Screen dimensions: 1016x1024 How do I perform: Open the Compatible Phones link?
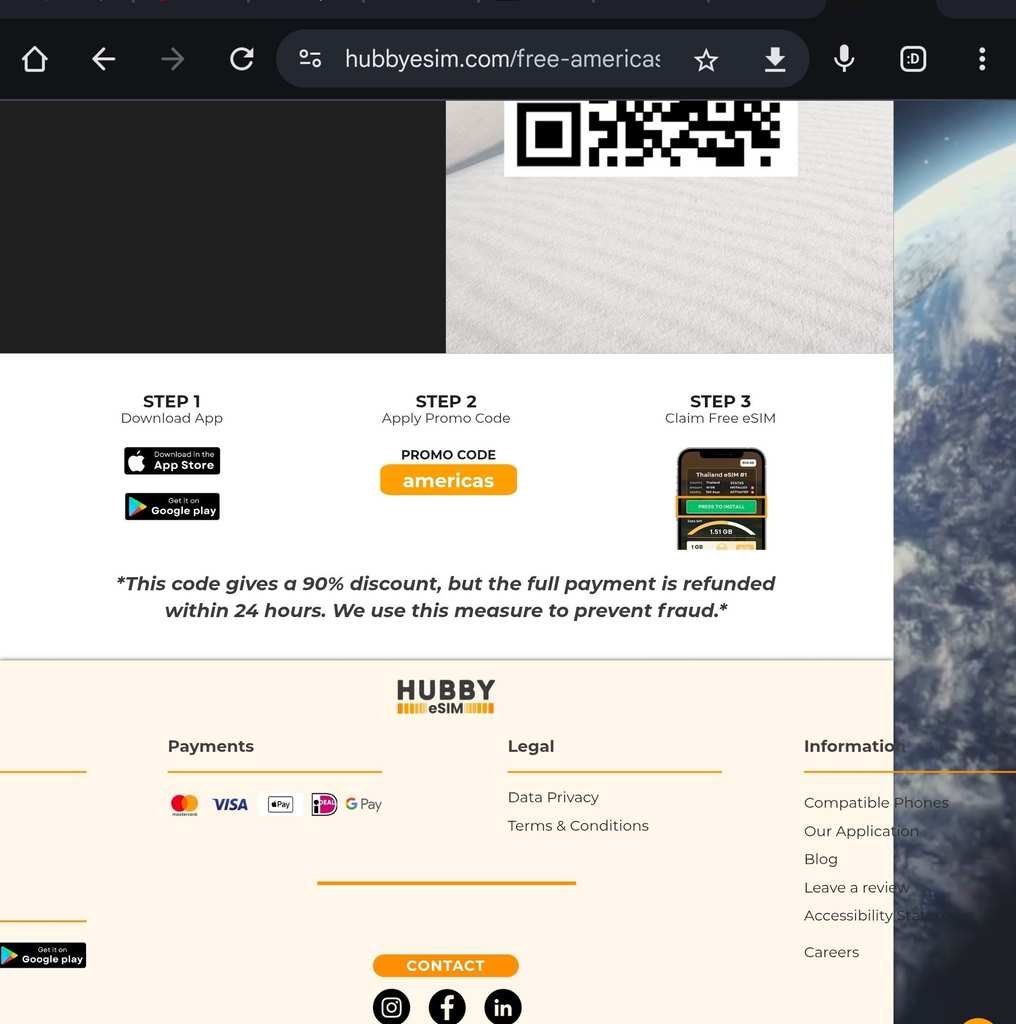(x=876, y=803)
